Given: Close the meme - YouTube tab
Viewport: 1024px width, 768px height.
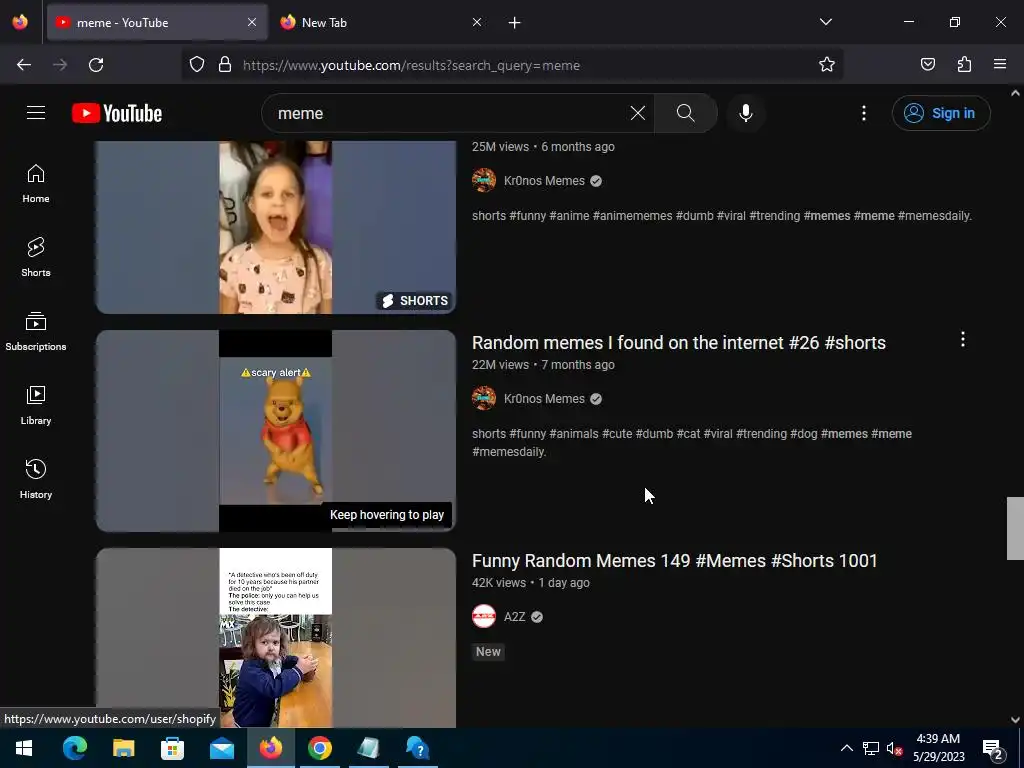Looking at the screenshot, I should pyautogui.click(x=252, y=23).
